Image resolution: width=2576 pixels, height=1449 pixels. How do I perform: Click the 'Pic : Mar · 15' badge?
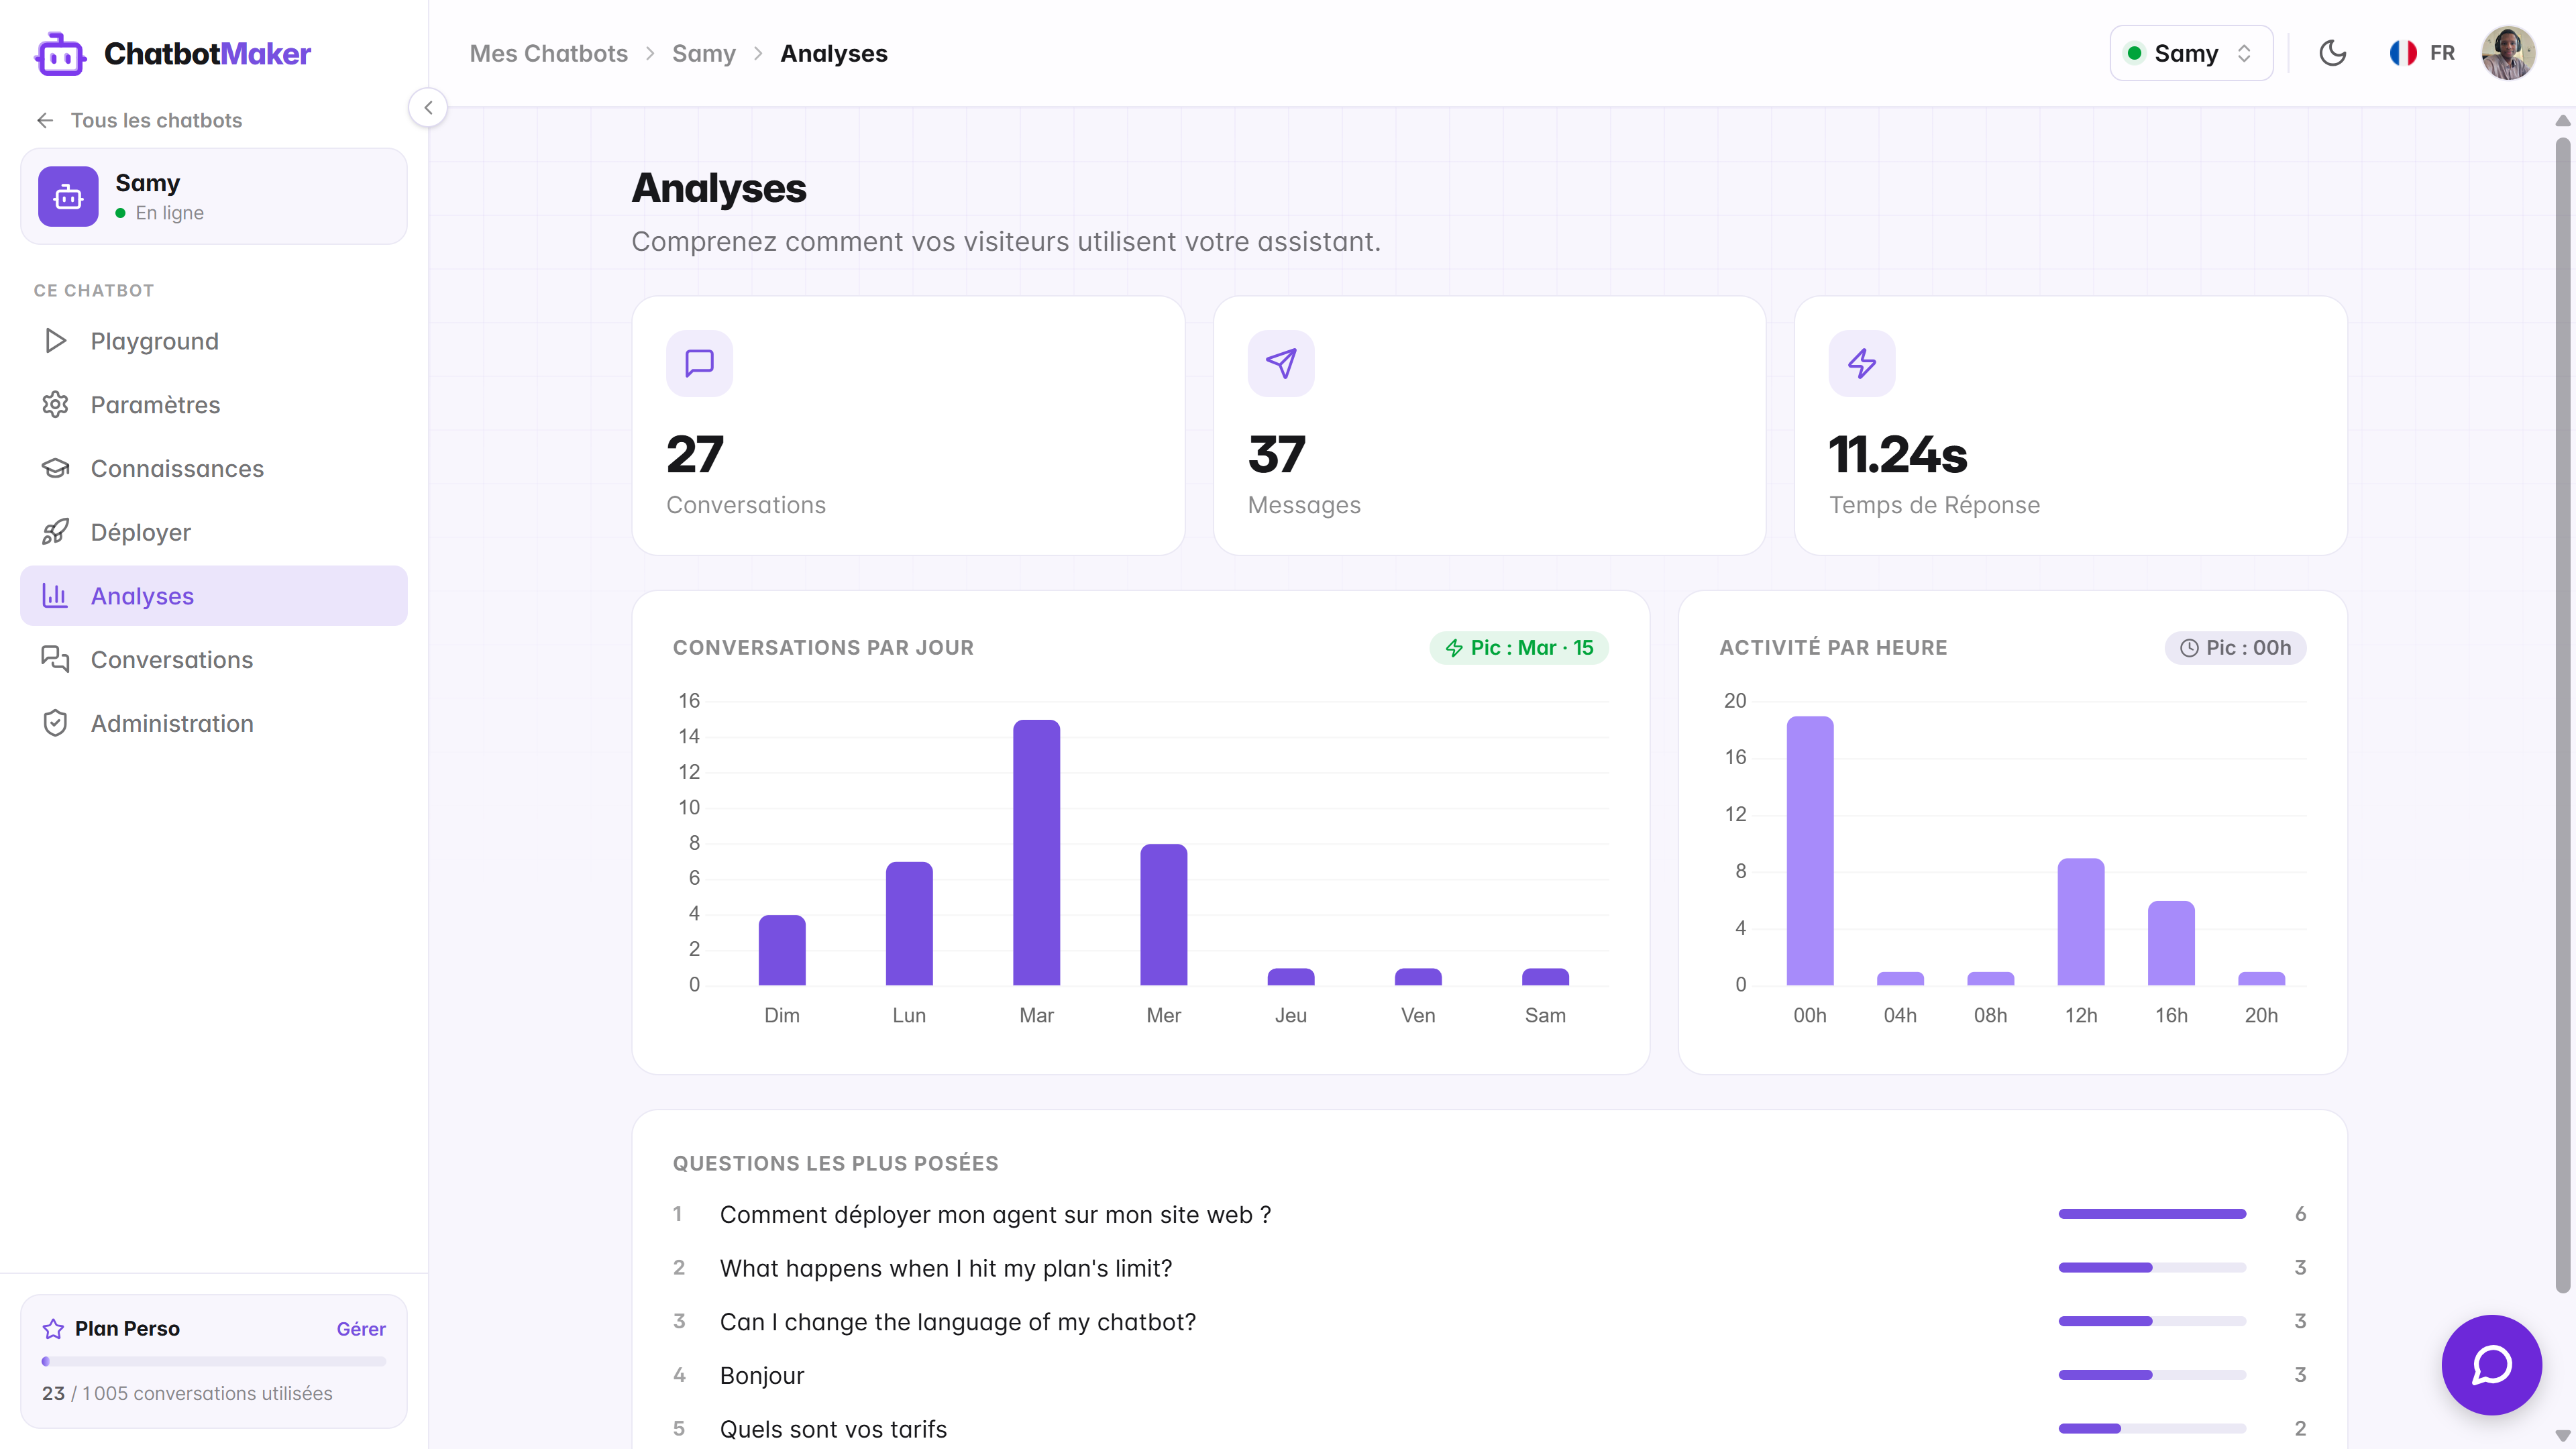pyautogui.click(x=1519, y=648)
